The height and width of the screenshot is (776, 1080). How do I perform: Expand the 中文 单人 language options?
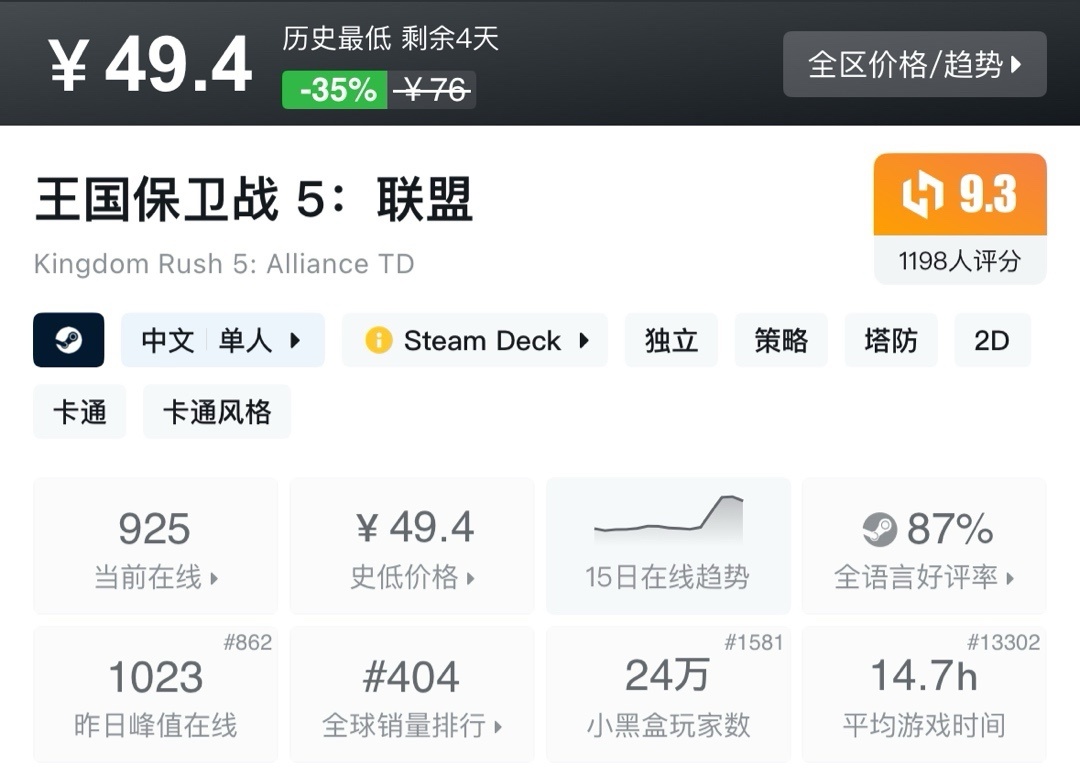[x=222, y=340]
